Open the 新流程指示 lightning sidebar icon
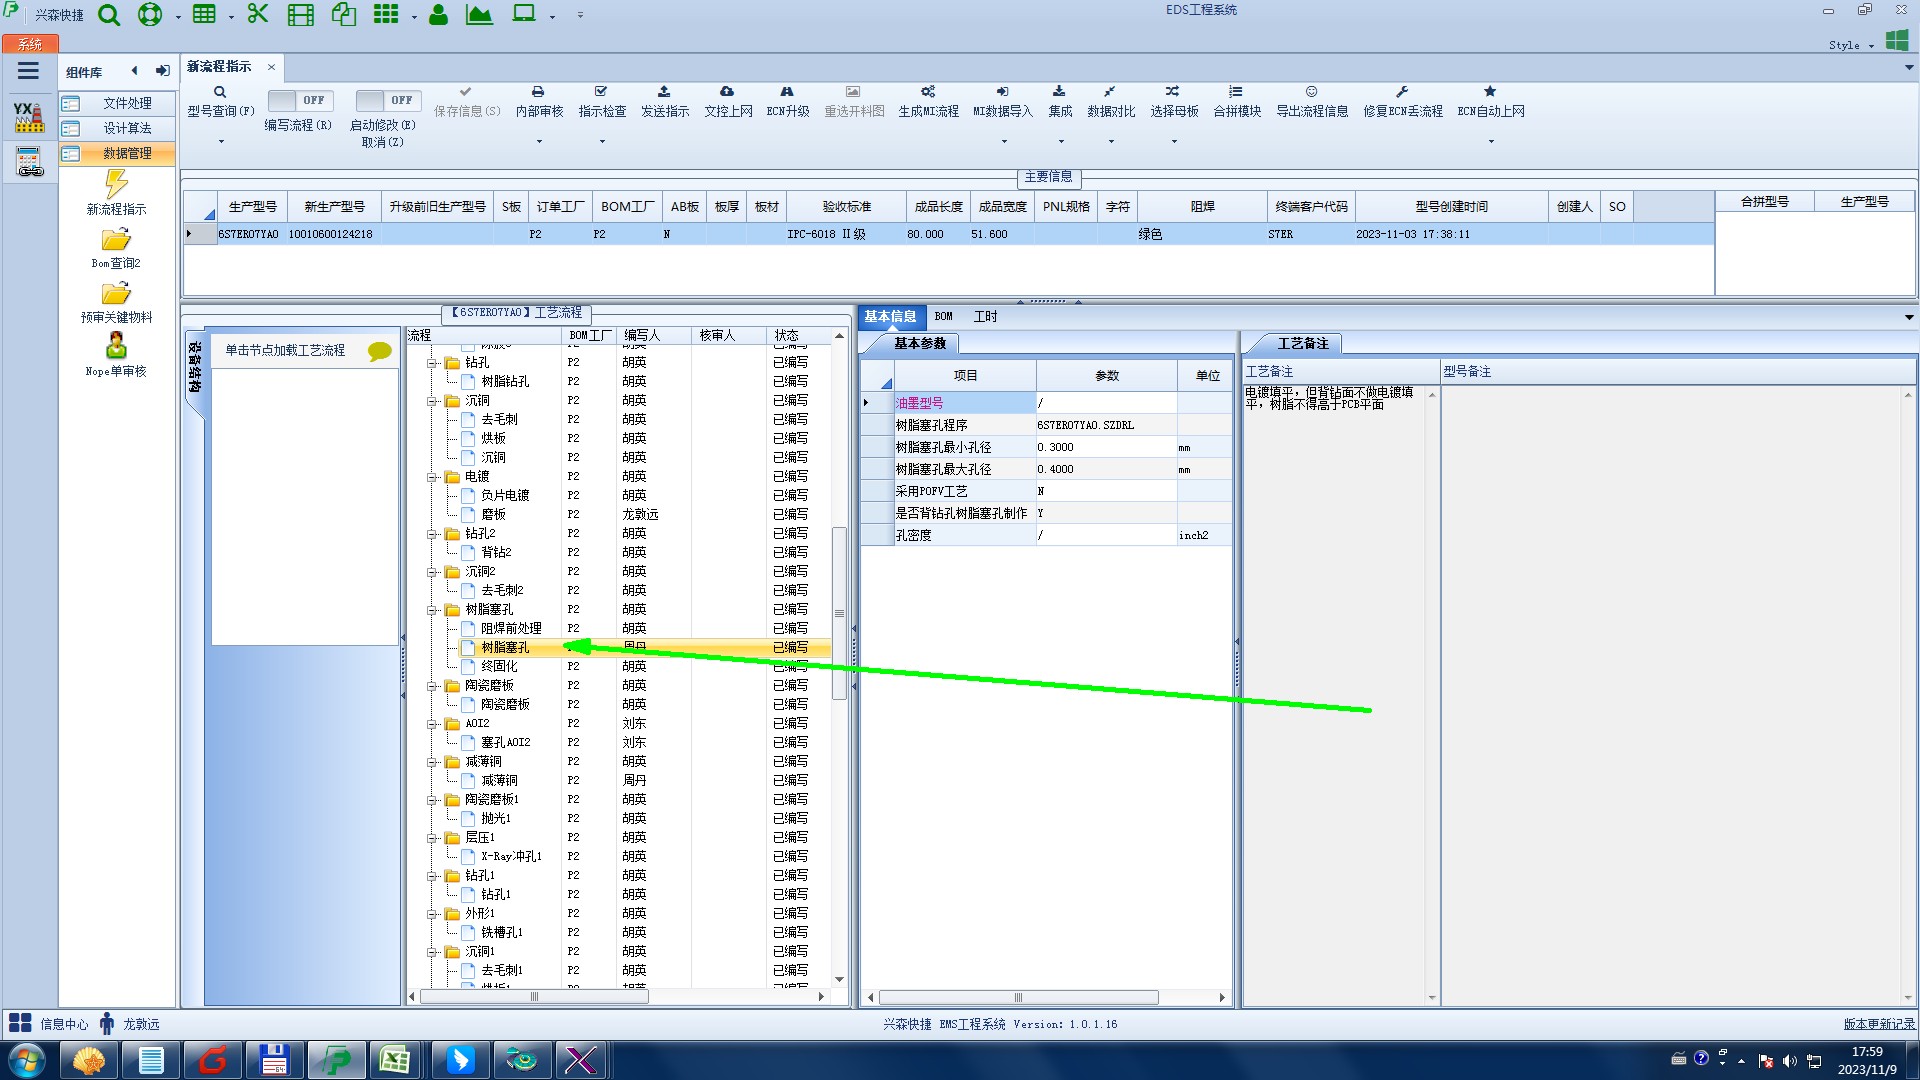The width and height of the screenshot is (1920, 1080). click(116, 185)
